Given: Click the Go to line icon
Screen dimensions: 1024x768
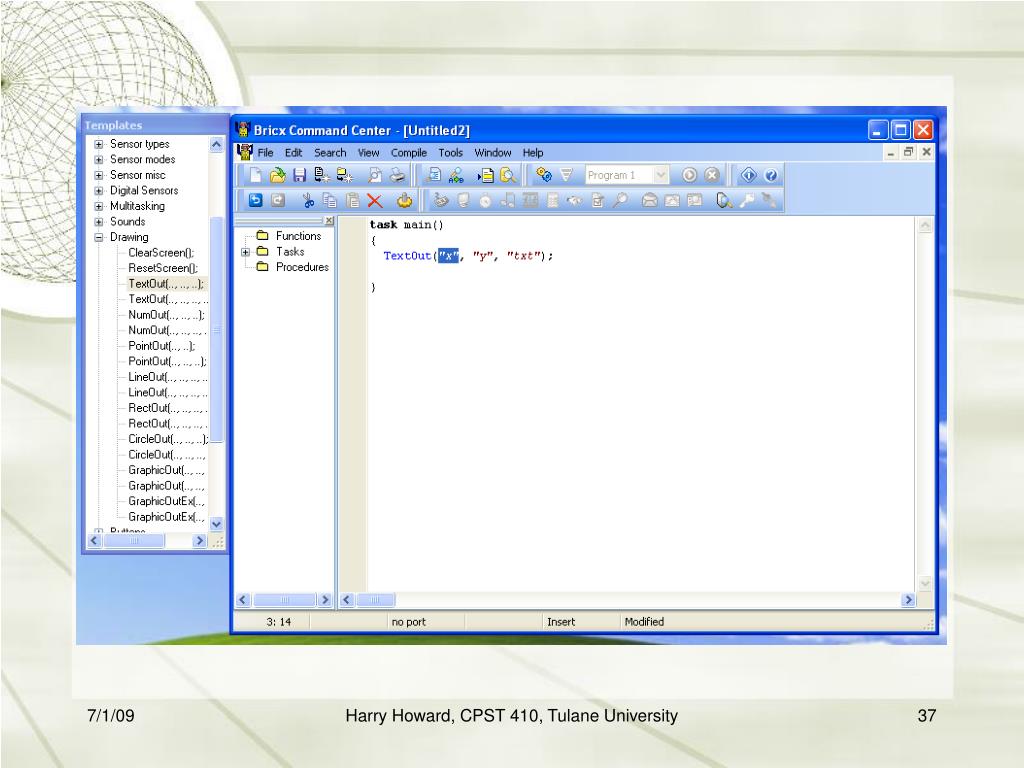Looking at the screenshot, I should (x=485, y=175).
